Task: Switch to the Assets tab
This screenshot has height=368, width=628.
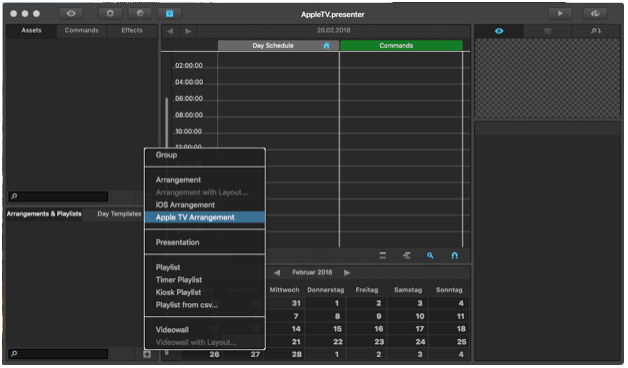Action: (x=31, y=30)
